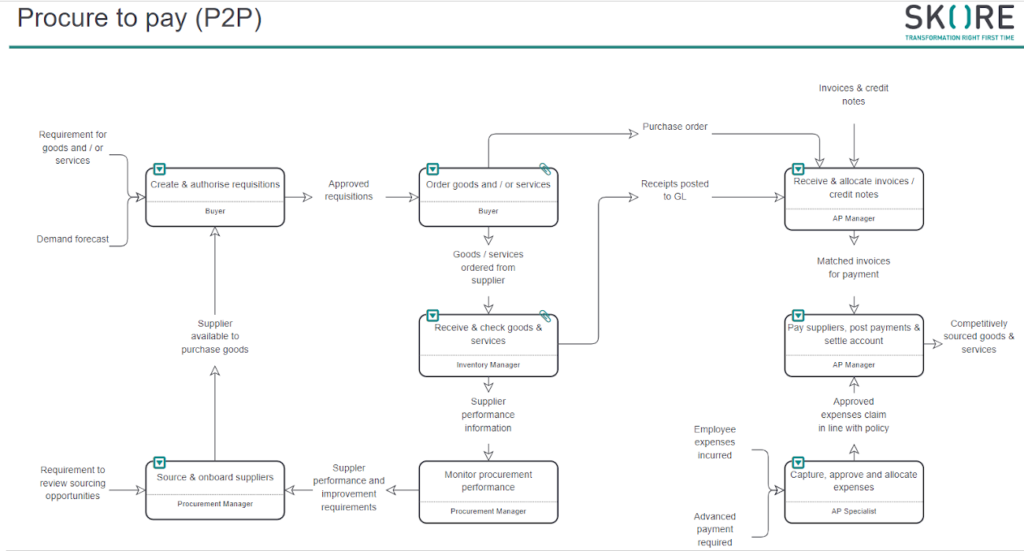The height and width of the screenshot is (551, 1024).
Task: Expand Receive & allocate invoices / credit notes
Action: point(798,169)
